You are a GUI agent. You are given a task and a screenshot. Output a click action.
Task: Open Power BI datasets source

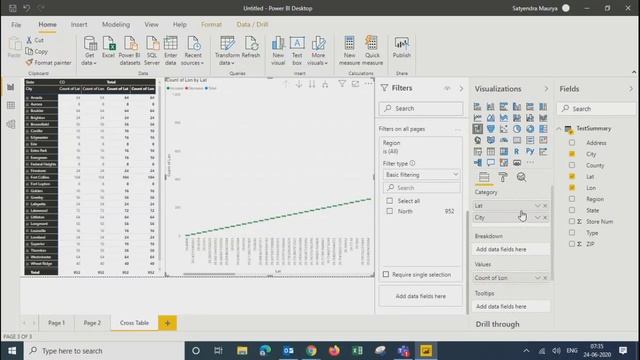coord(130,51)
